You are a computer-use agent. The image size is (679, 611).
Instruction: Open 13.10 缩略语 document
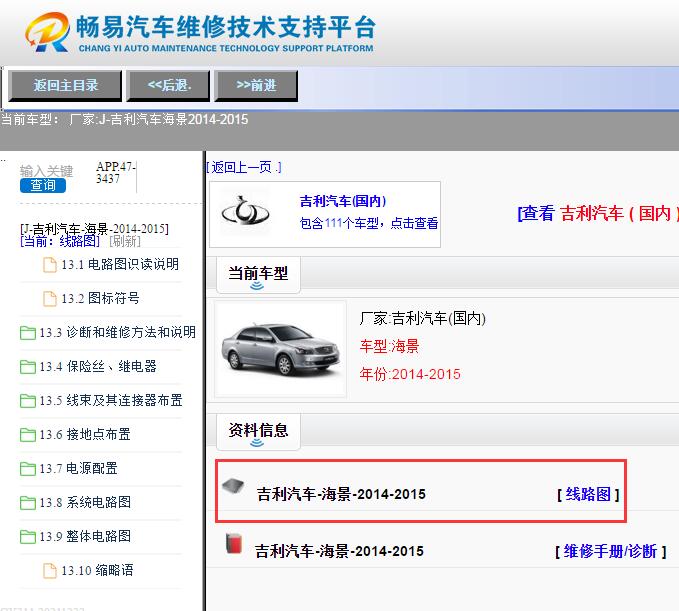(97, 570)
